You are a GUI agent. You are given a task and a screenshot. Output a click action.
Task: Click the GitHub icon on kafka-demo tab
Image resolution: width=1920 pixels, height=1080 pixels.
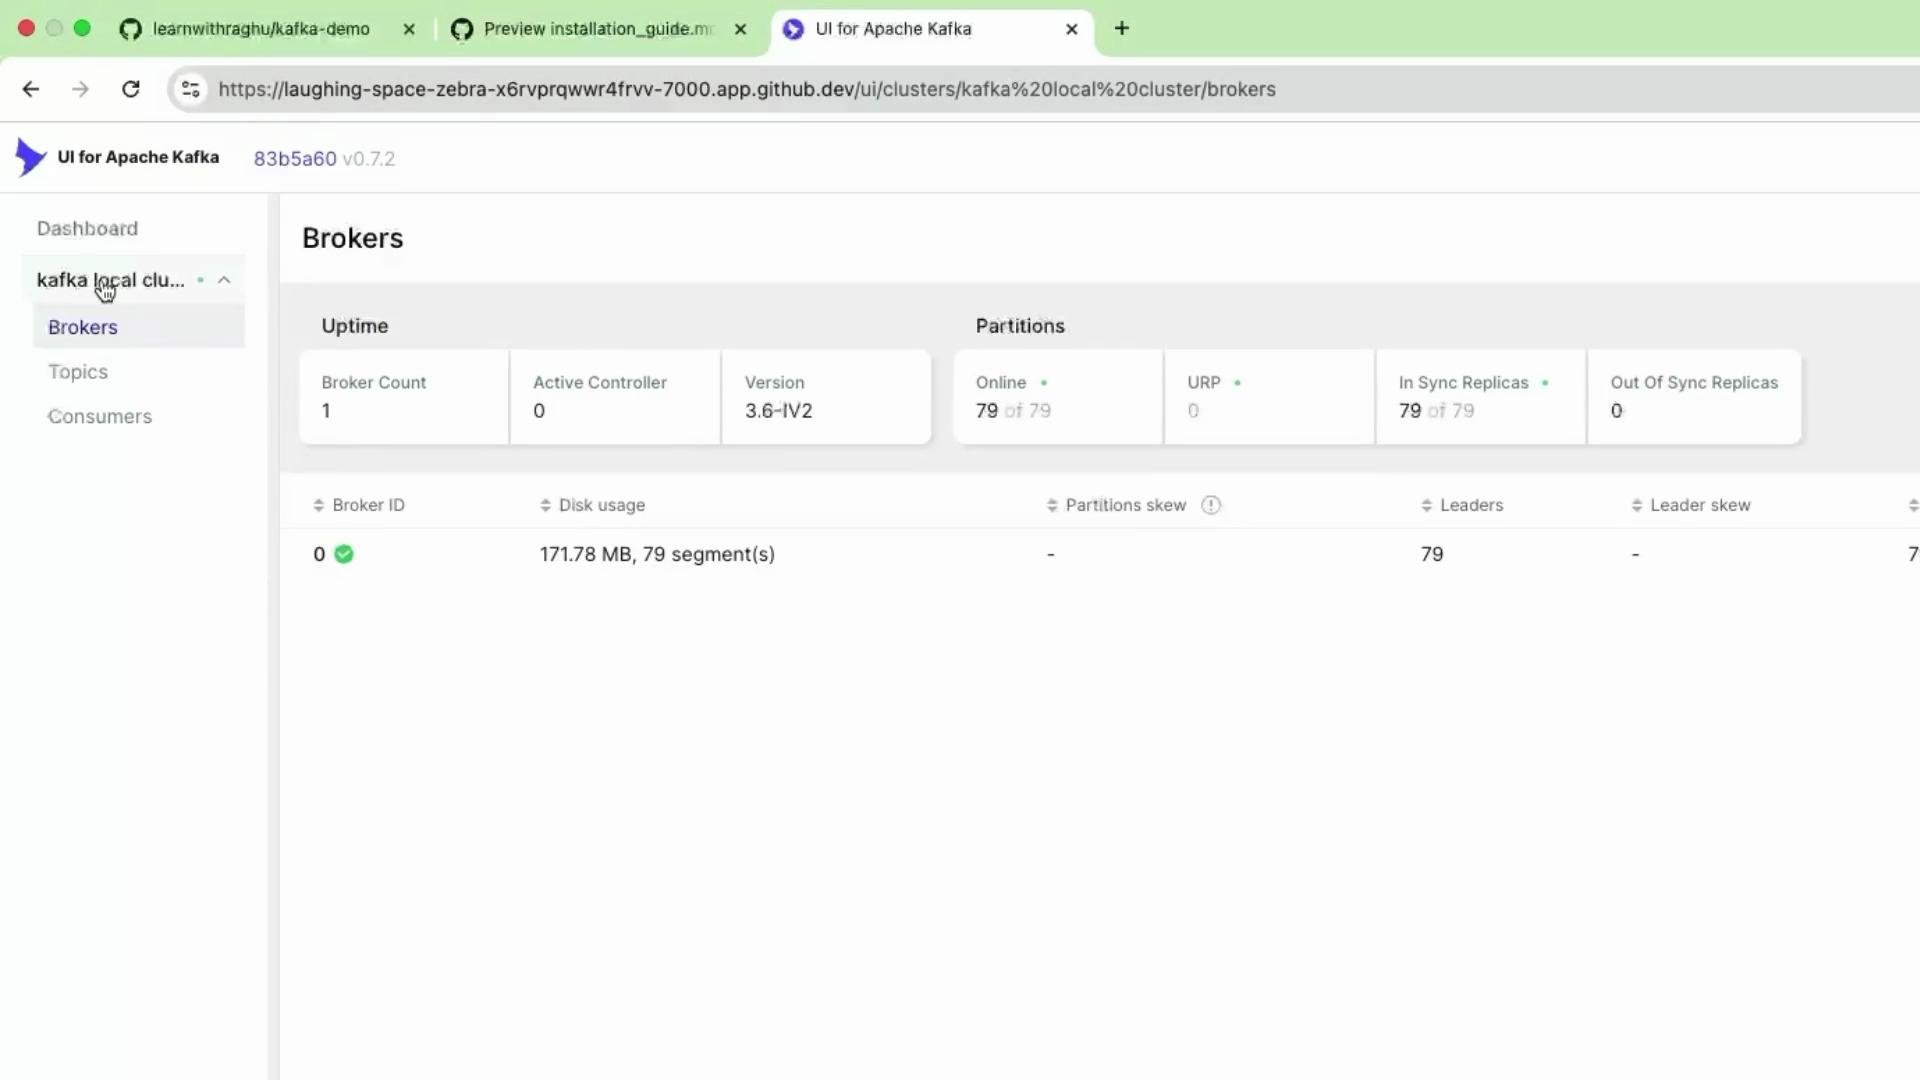pos(130,29)
